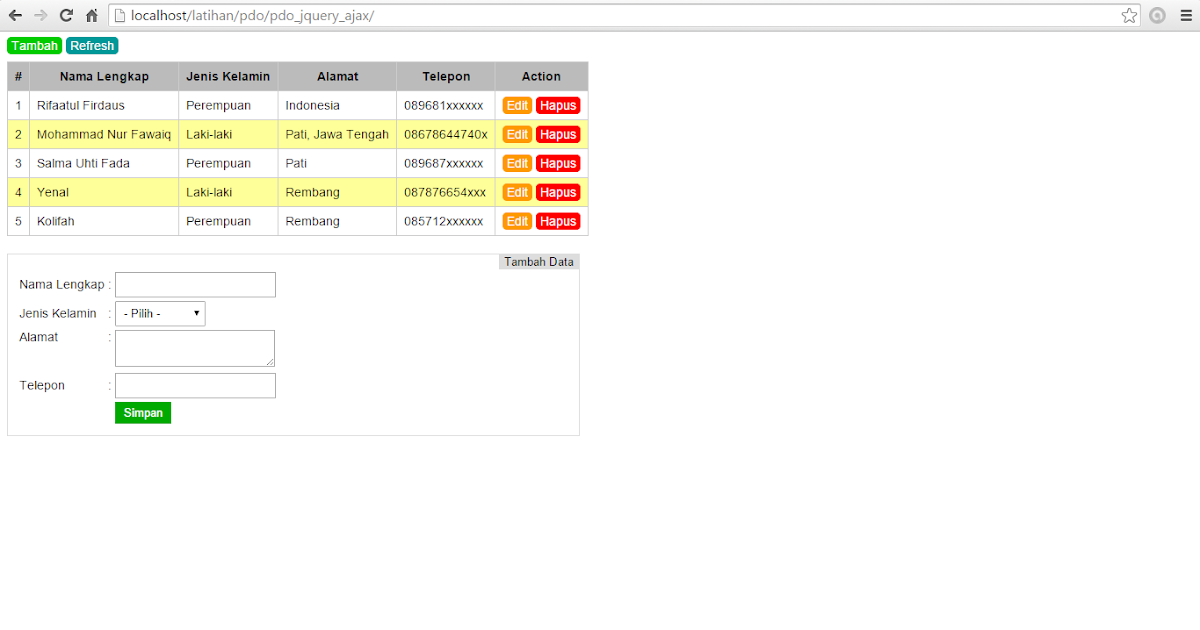Select '- Pilih -' in the gender dropdown
This screenshot has height=630, width=1200.
(160, 313)
